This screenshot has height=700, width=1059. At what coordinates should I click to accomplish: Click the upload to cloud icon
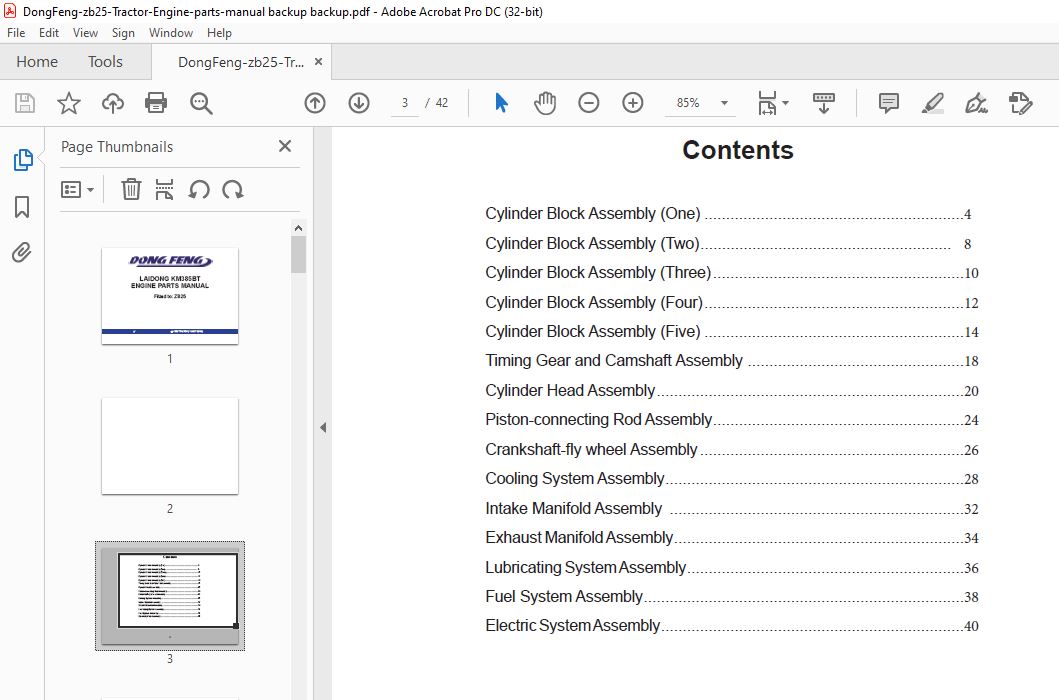(113, 103)
